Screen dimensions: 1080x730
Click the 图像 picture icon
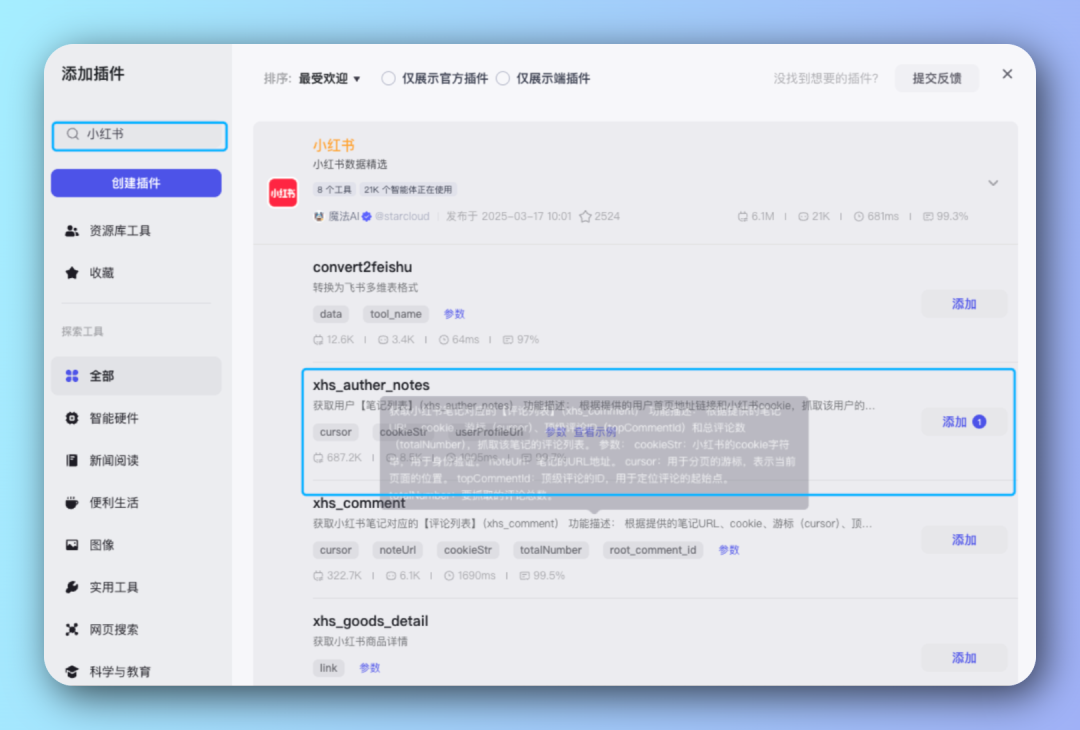[x=72, y=545]
